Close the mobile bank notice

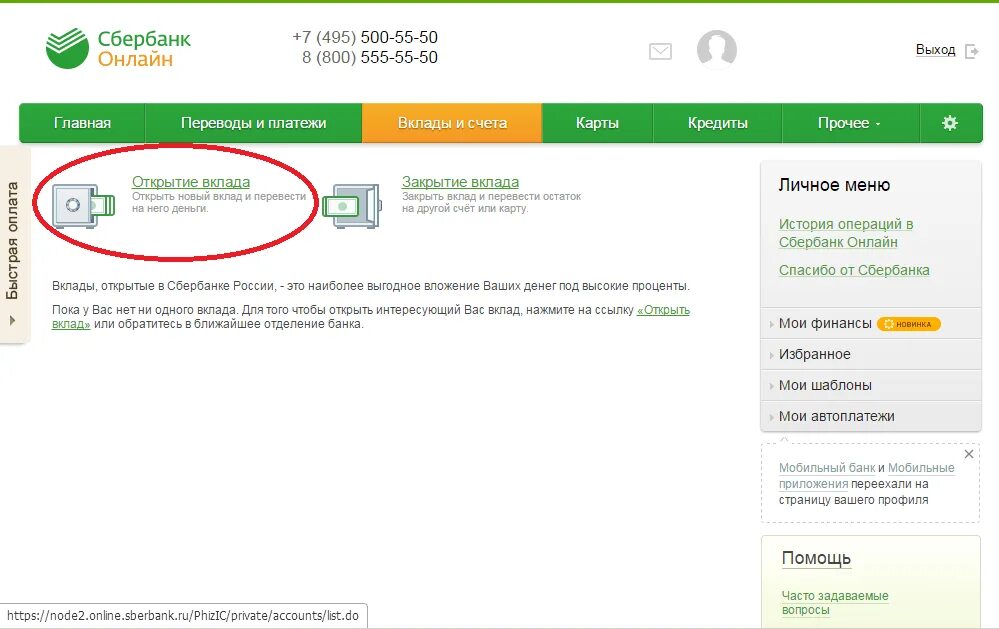968,454
